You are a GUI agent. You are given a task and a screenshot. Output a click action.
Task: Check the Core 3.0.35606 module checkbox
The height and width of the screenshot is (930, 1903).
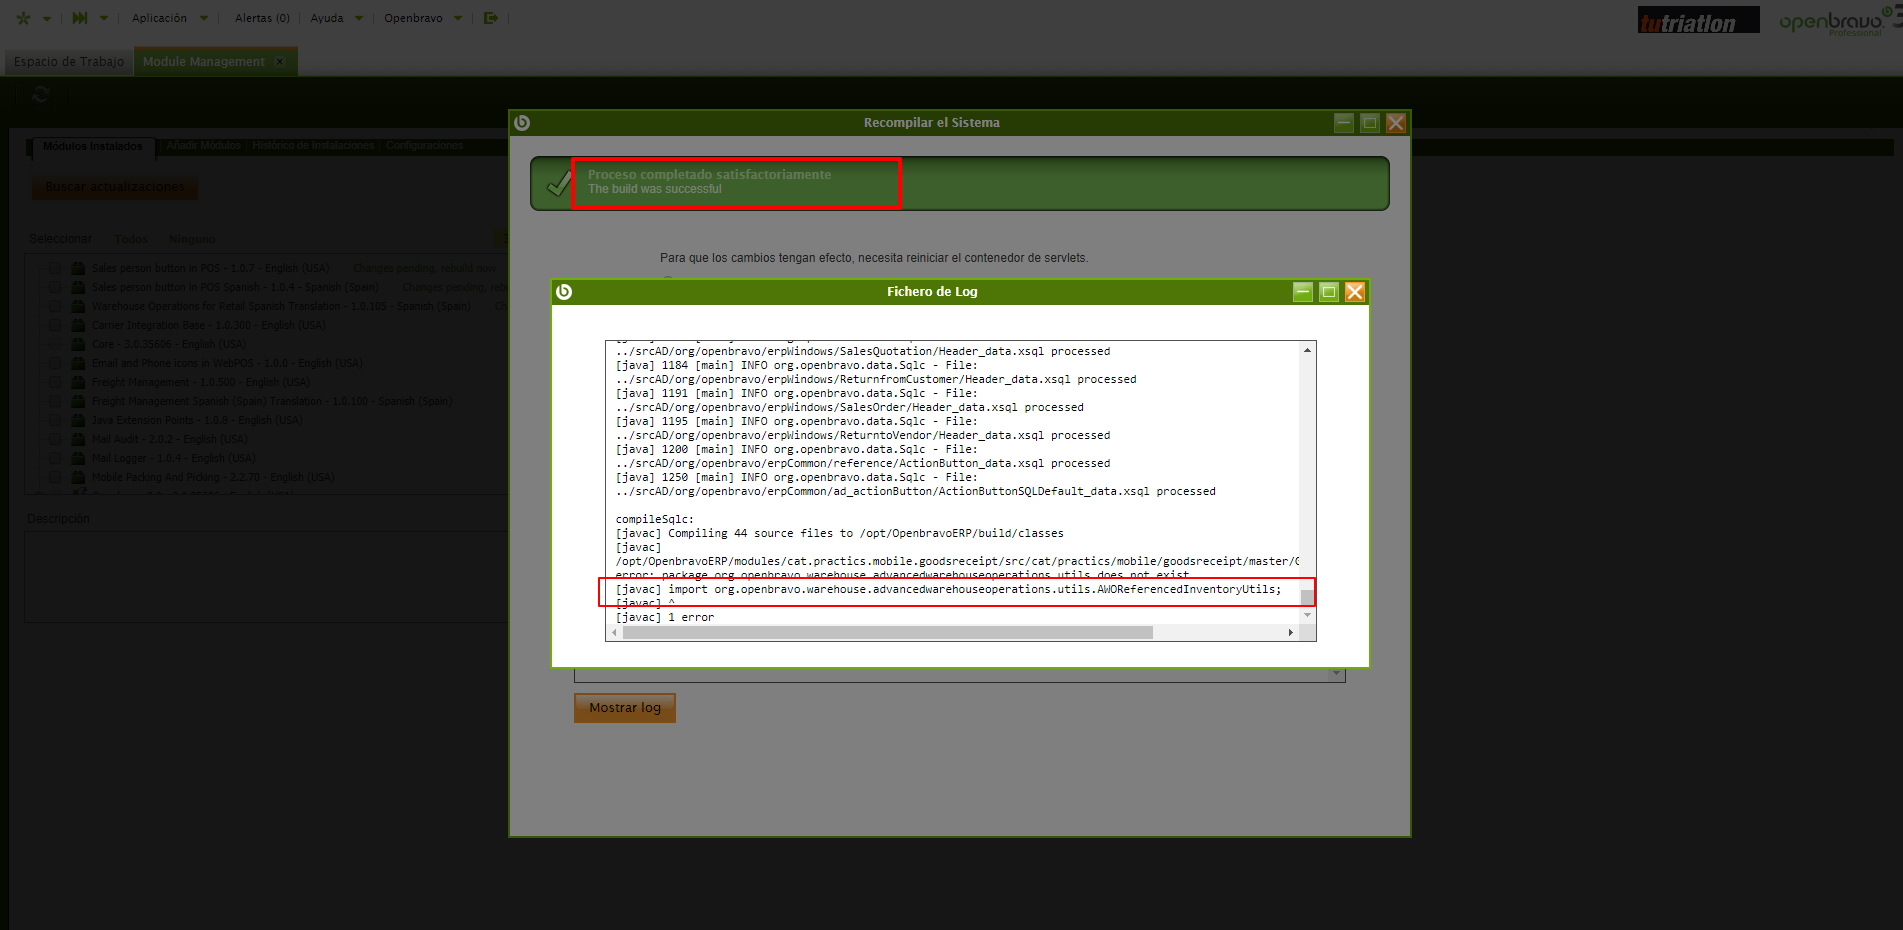pos(55,344)
